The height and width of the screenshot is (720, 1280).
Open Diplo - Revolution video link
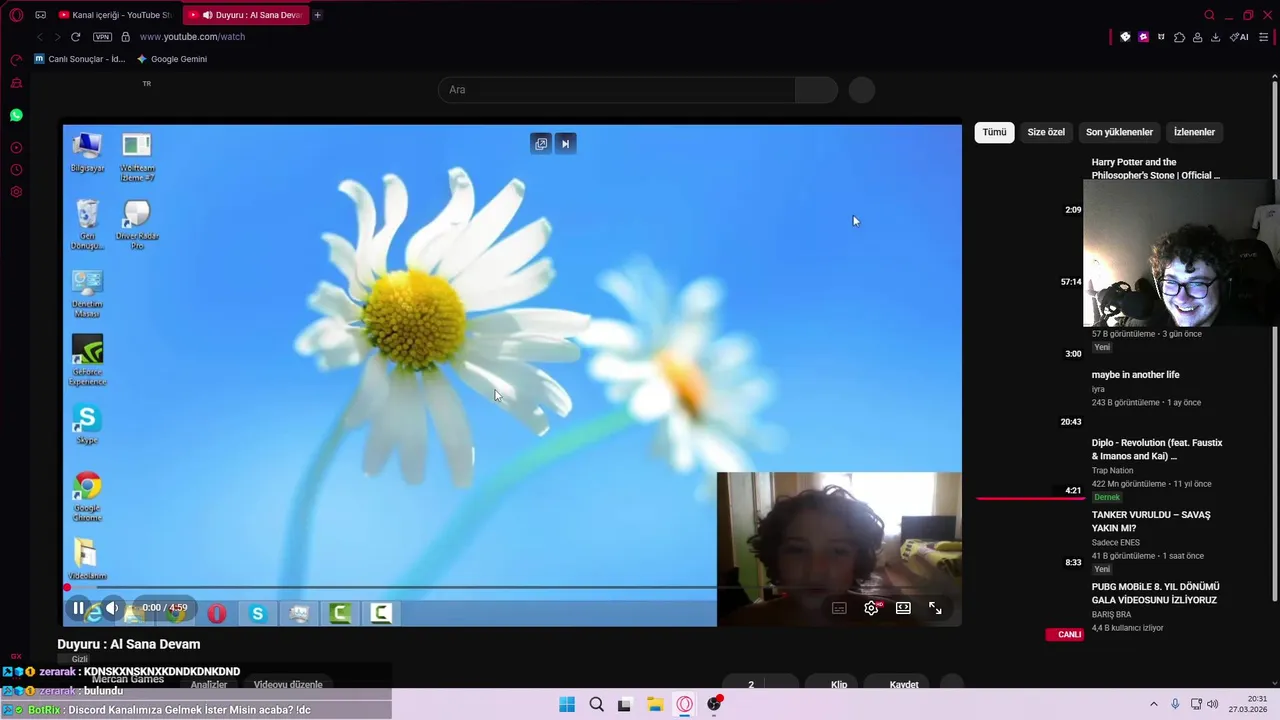(x=1157, y=449)
